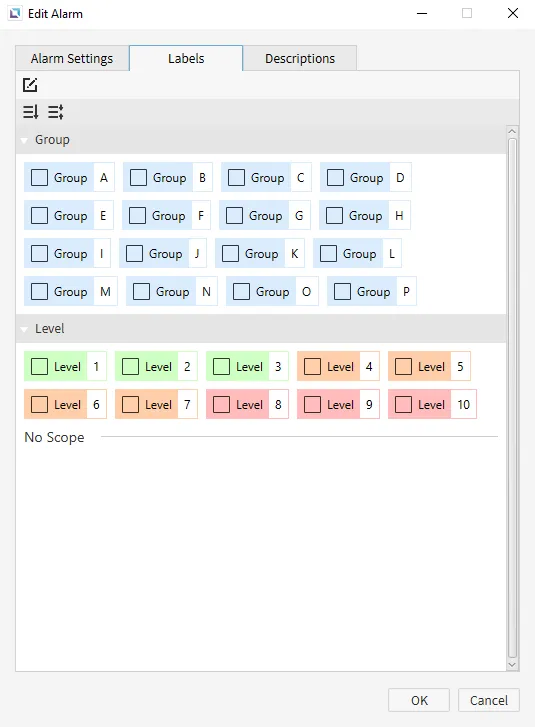Tick the Group K checkbox
535x727 pixels.
(230, 254)
